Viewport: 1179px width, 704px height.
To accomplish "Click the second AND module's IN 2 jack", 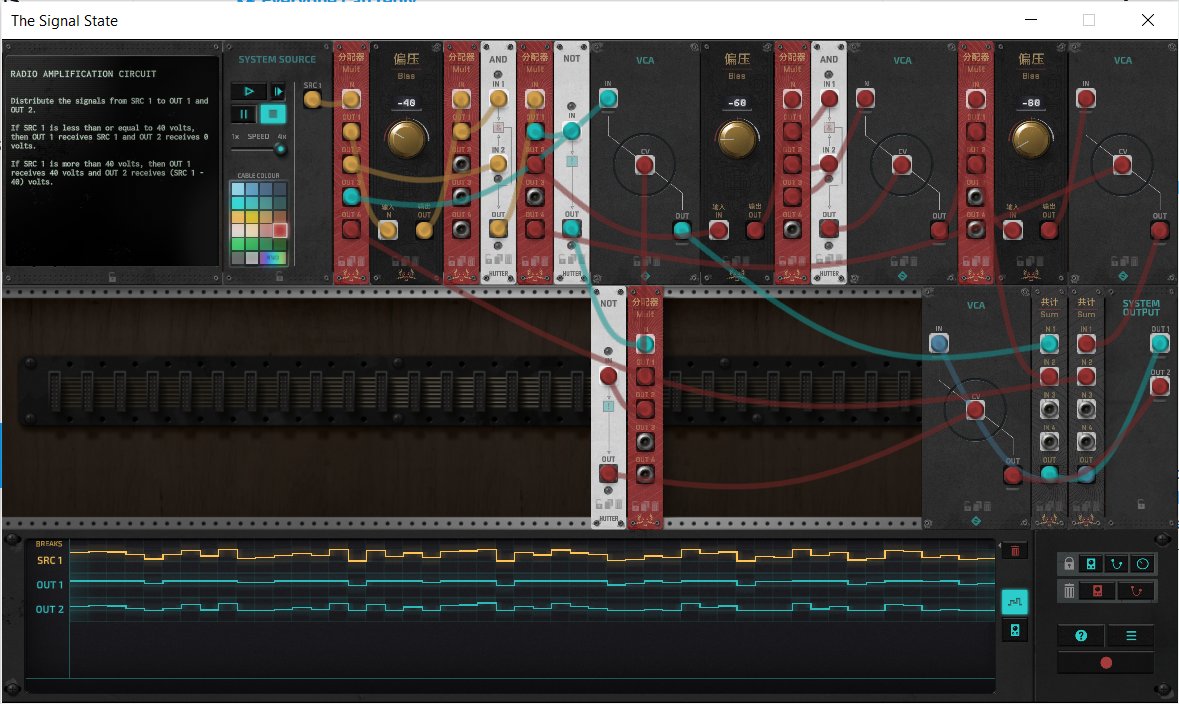I will click(x=829, y=164).
